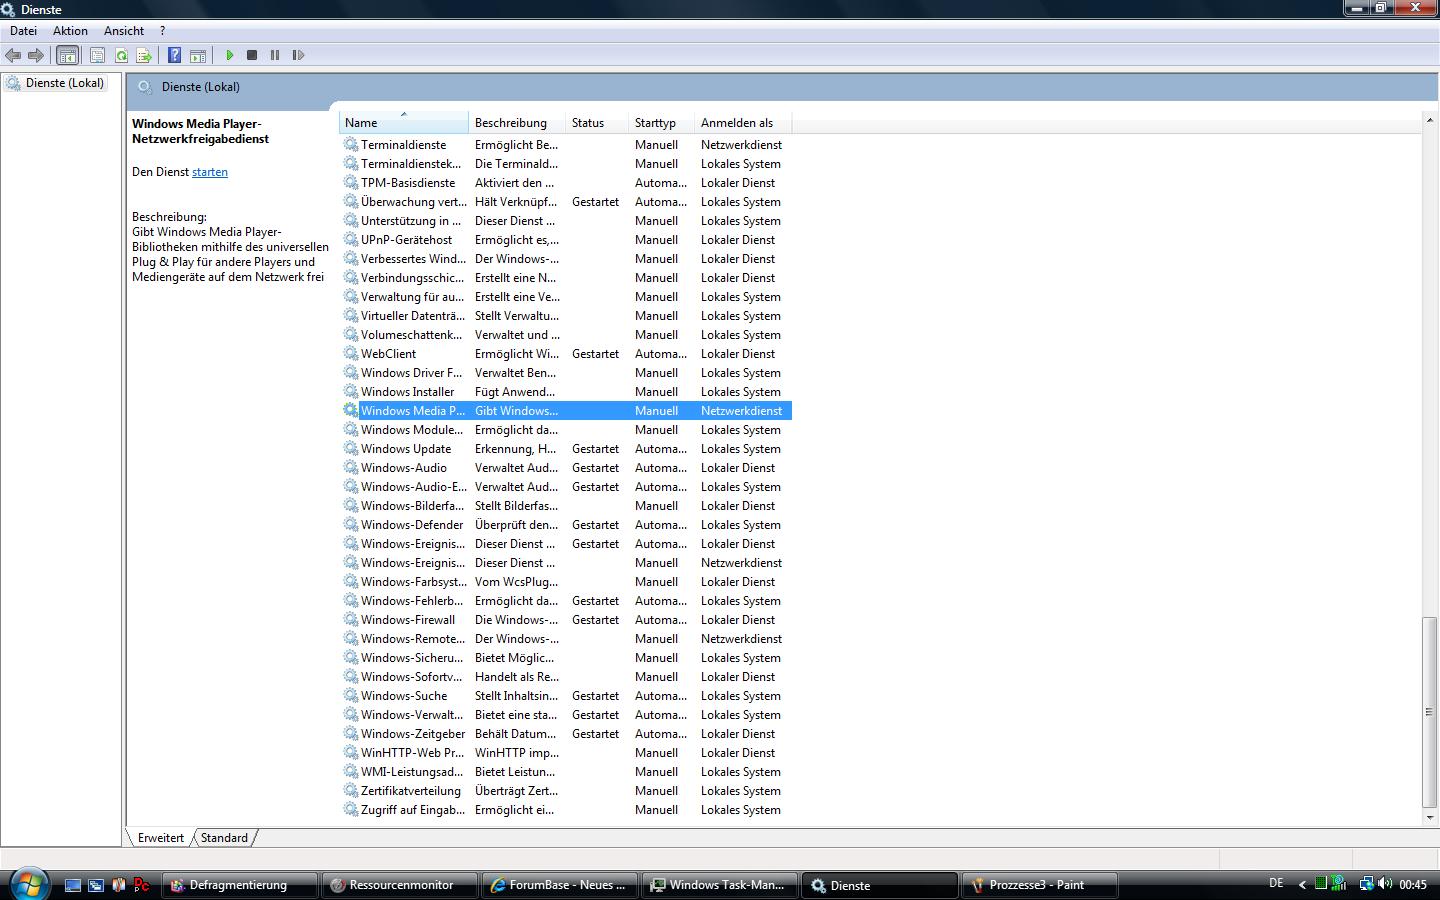Image resolution: width=1440 pixels, height=900 pixels.
Task: Click the scroll down arrow of the list
Action: [1429, 818]
